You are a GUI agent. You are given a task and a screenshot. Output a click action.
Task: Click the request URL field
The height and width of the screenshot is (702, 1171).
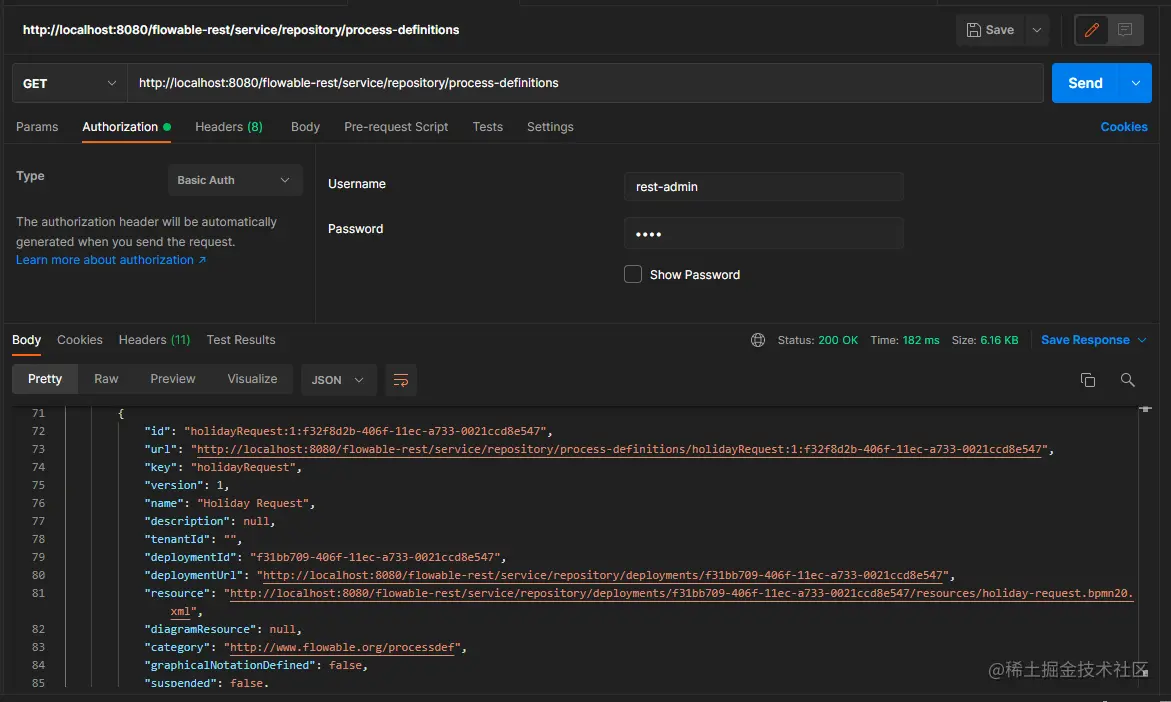(x=586, y=83)
